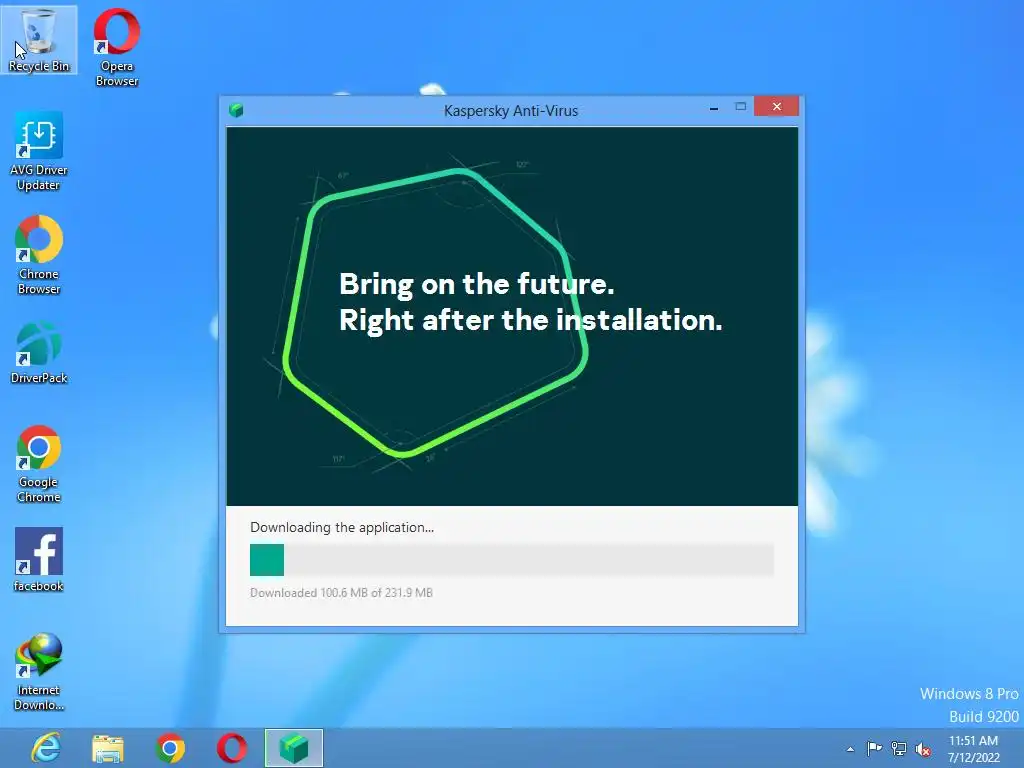Screen dimensions: 1024x768
Task: Open the network status tray icon
Action: coord(899,748)
